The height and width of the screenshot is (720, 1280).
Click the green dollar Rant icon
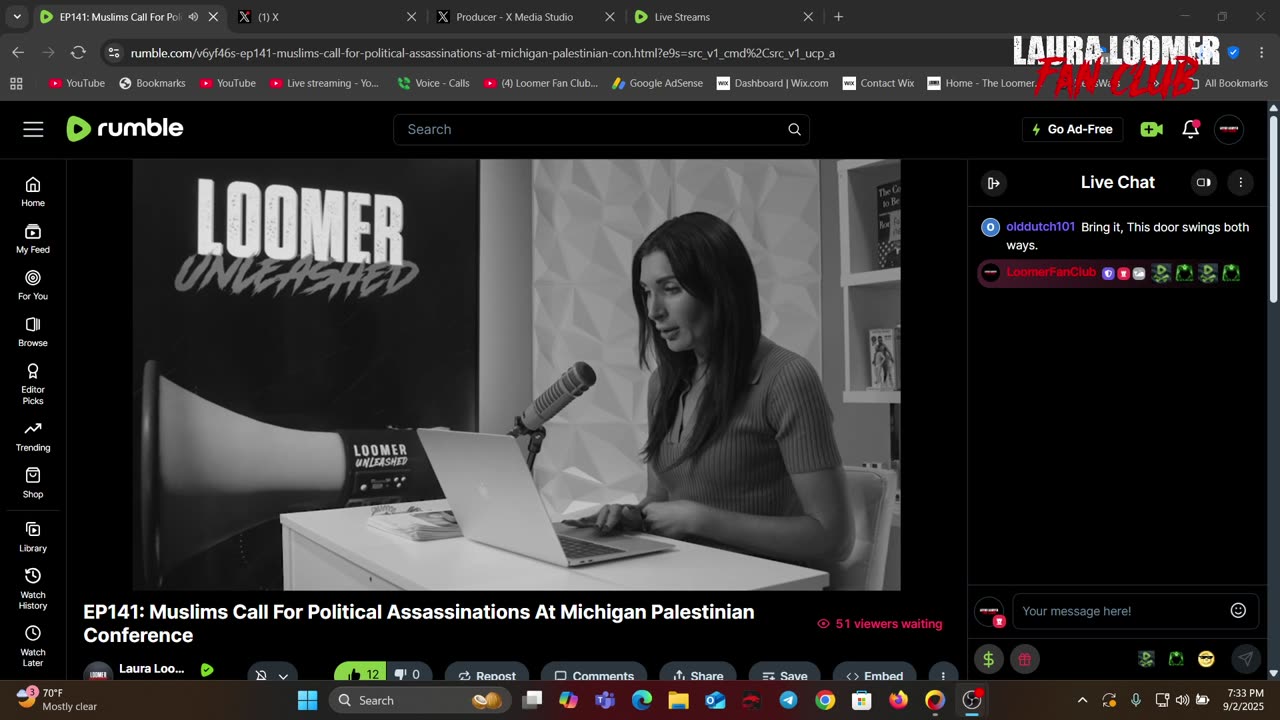[988, 658]
